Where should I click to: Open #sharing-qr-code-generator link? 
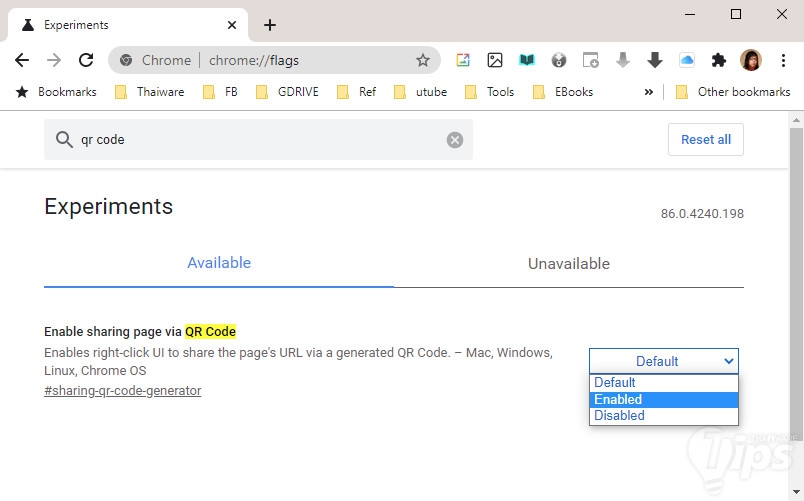(x=123, y=391)
